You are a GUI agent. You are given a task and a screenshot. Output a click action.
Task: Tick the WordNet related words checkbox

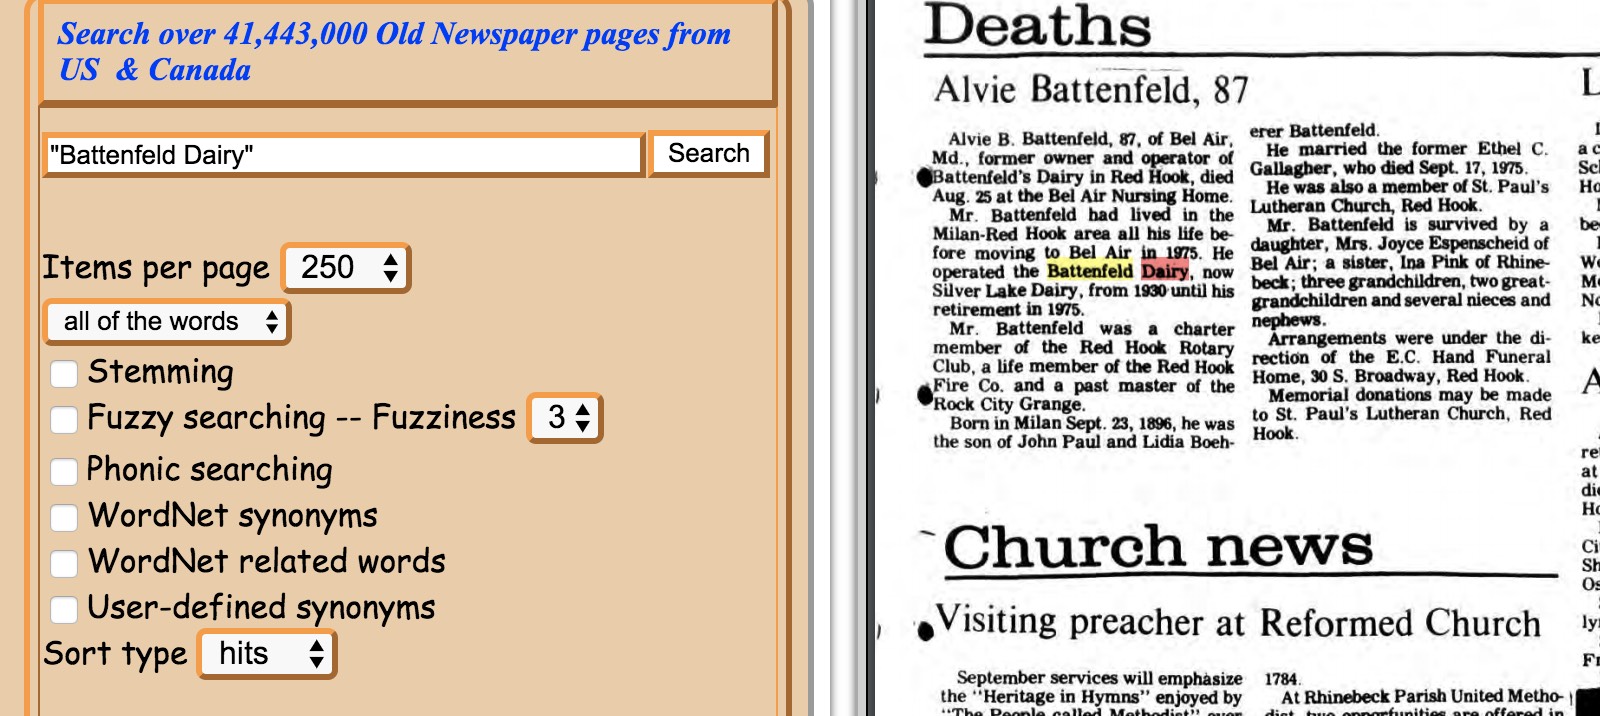tap(64, 563)
